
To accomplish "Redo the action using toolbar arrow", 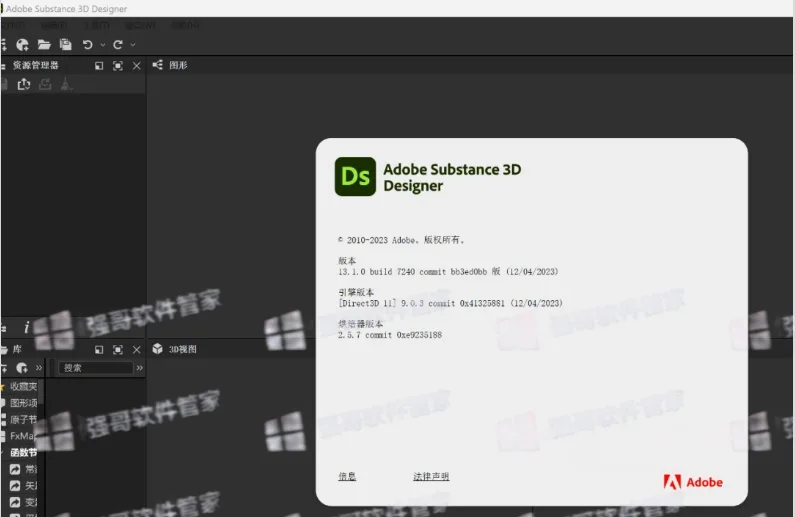I will click(x=118, y=45).
